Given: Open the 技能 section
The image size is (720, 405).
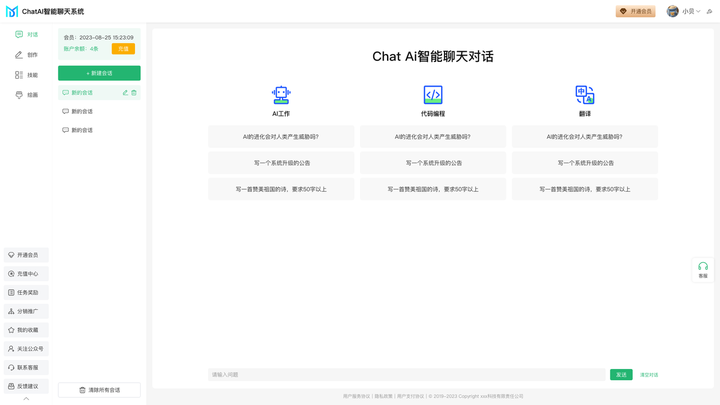Looking at the screenshot, I should (x=26, y=75).
